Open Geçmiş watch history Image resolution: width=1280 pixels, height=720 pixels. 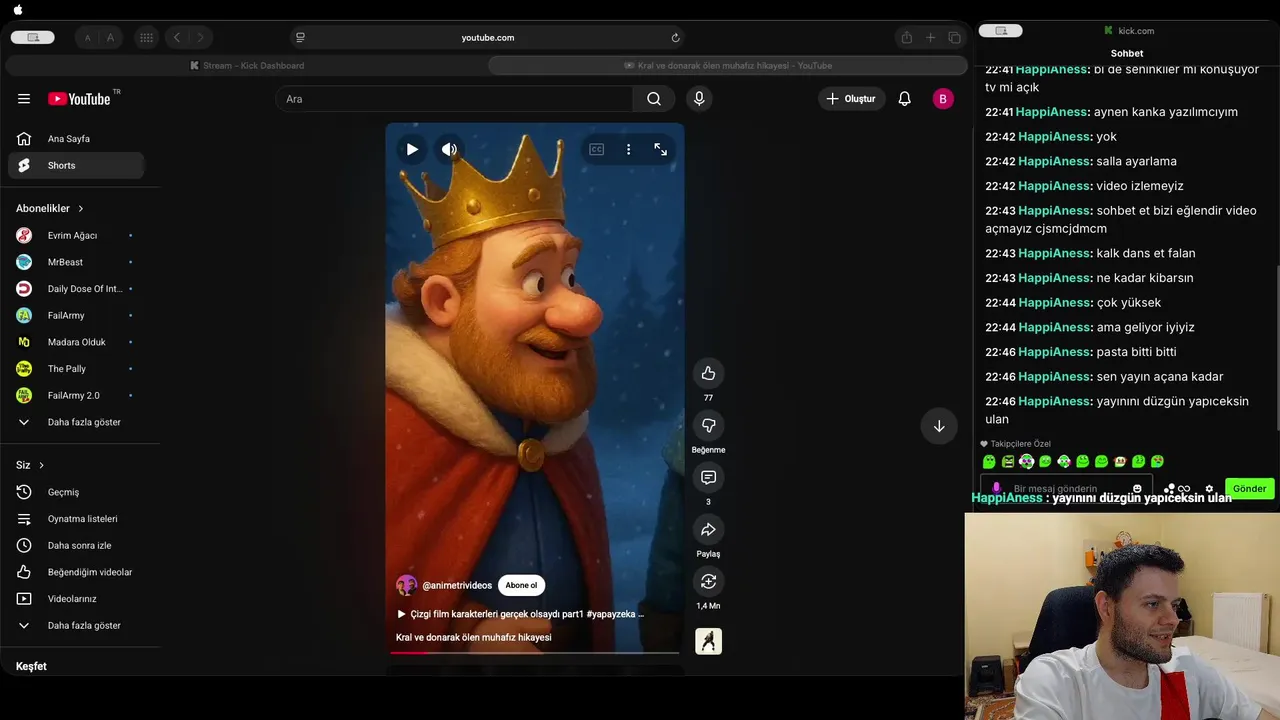coord(76,492)
